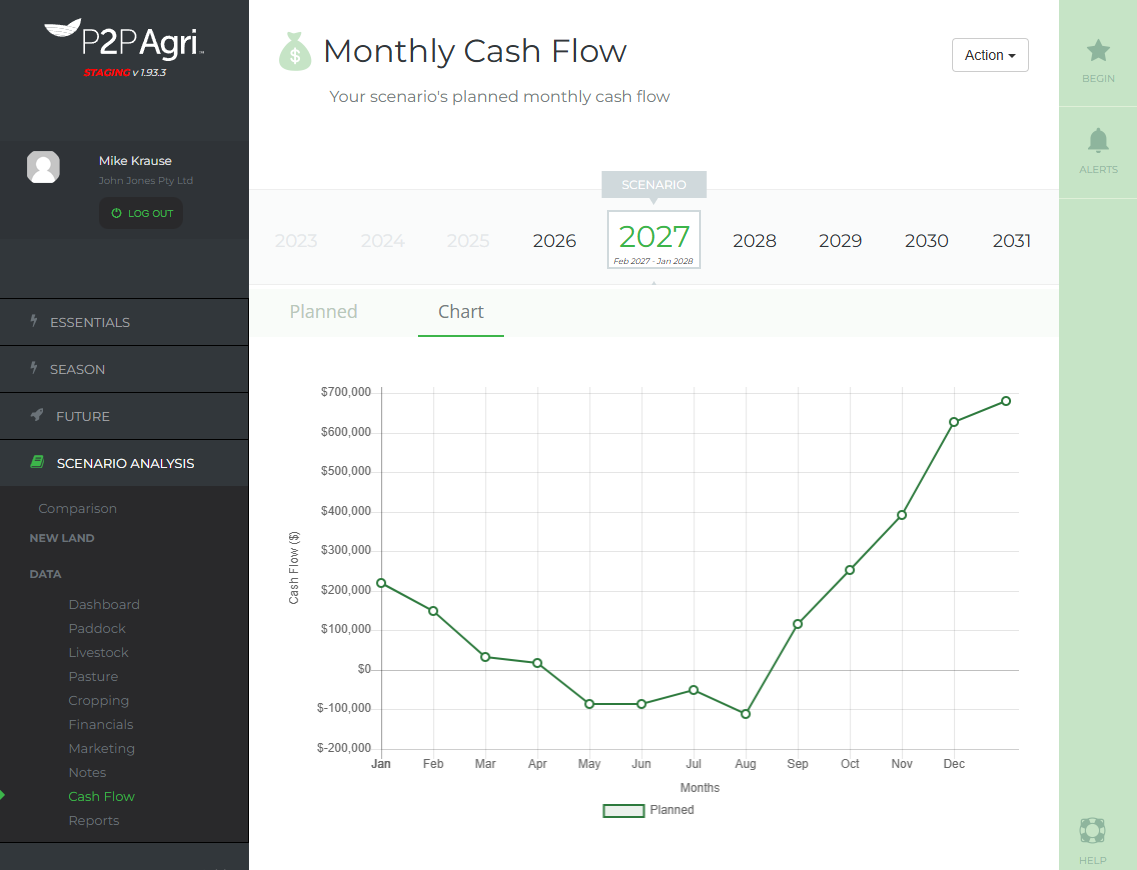Viewport: 1137px width, 870px height.
Task: Select year 2030
Action: click(x=926, y=241)
